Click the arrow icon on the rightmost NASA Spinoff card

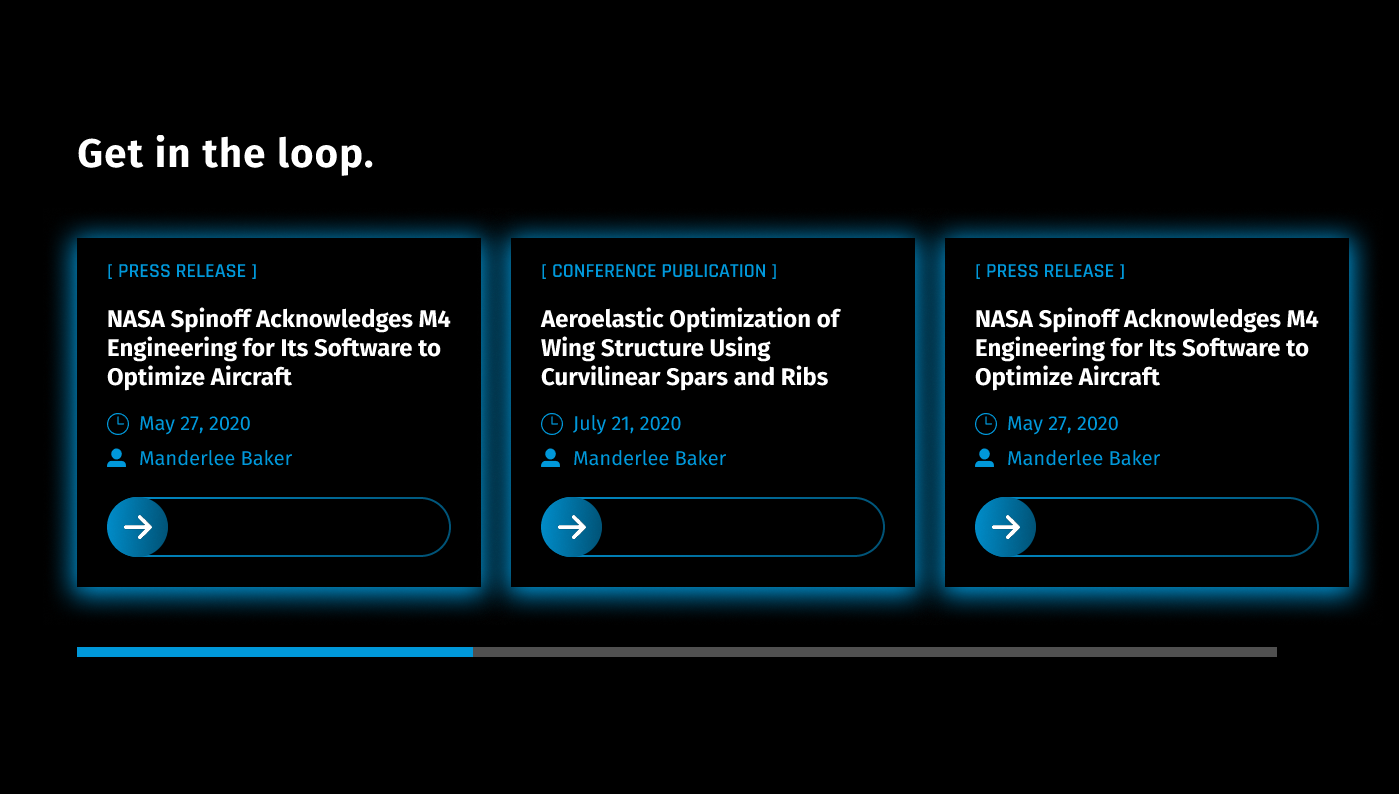(1005, 527)
